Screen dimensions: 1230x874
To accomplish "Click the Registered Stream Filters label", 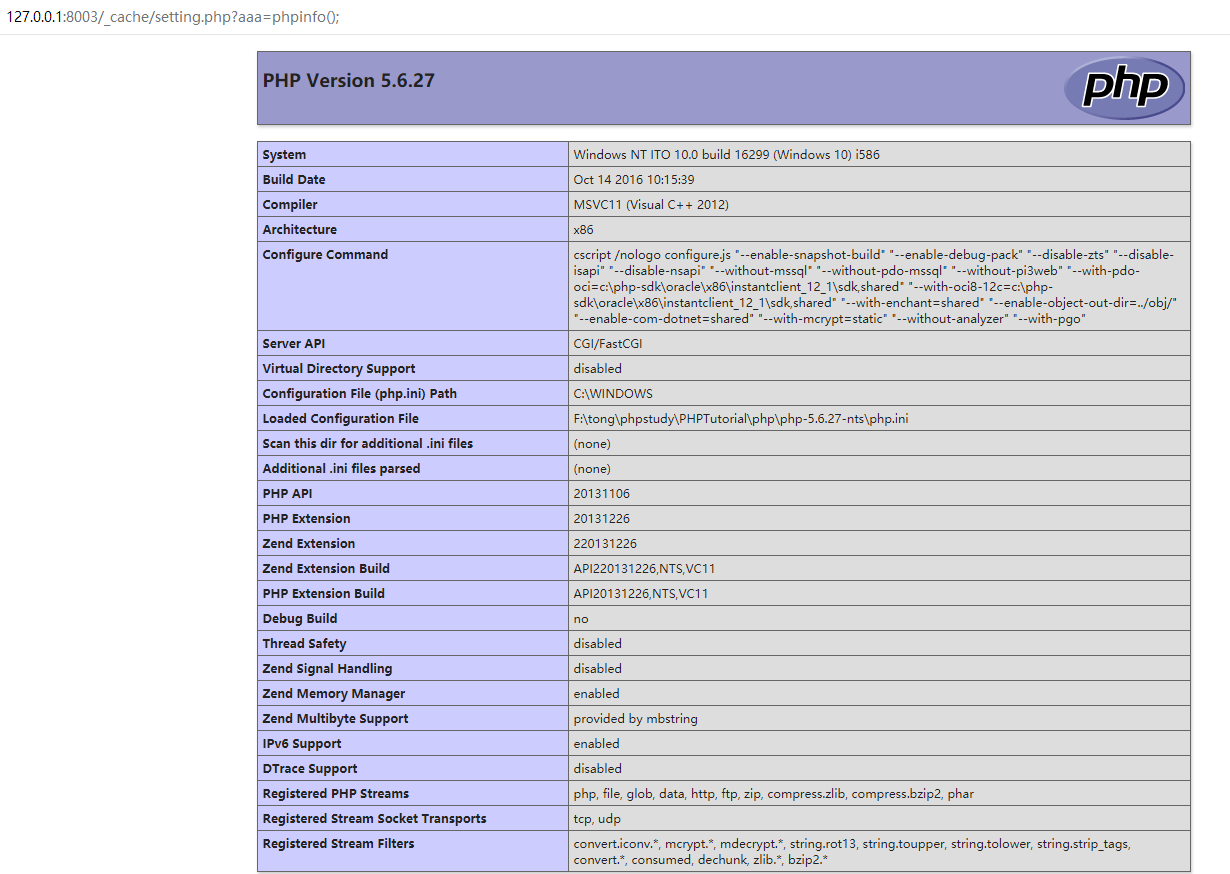I will [x=338, y=844].
